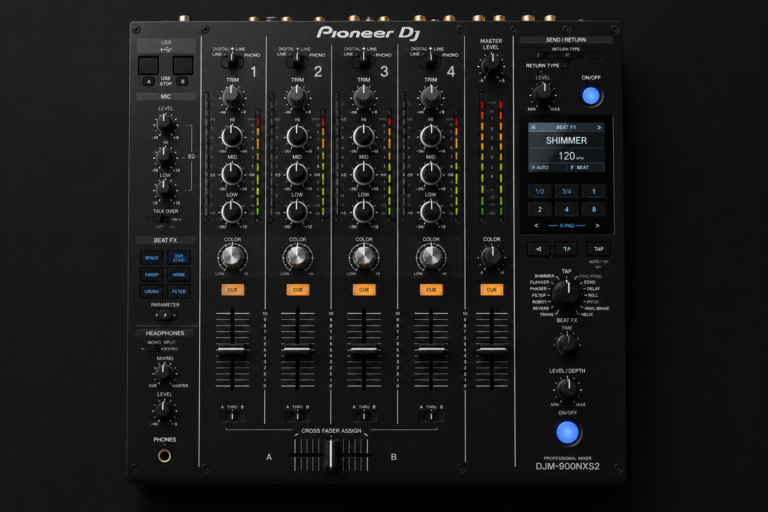Toggle the Beat FX blue ON/OFF button
This screenshot has width=768, height=512.
tap(567, 433)
